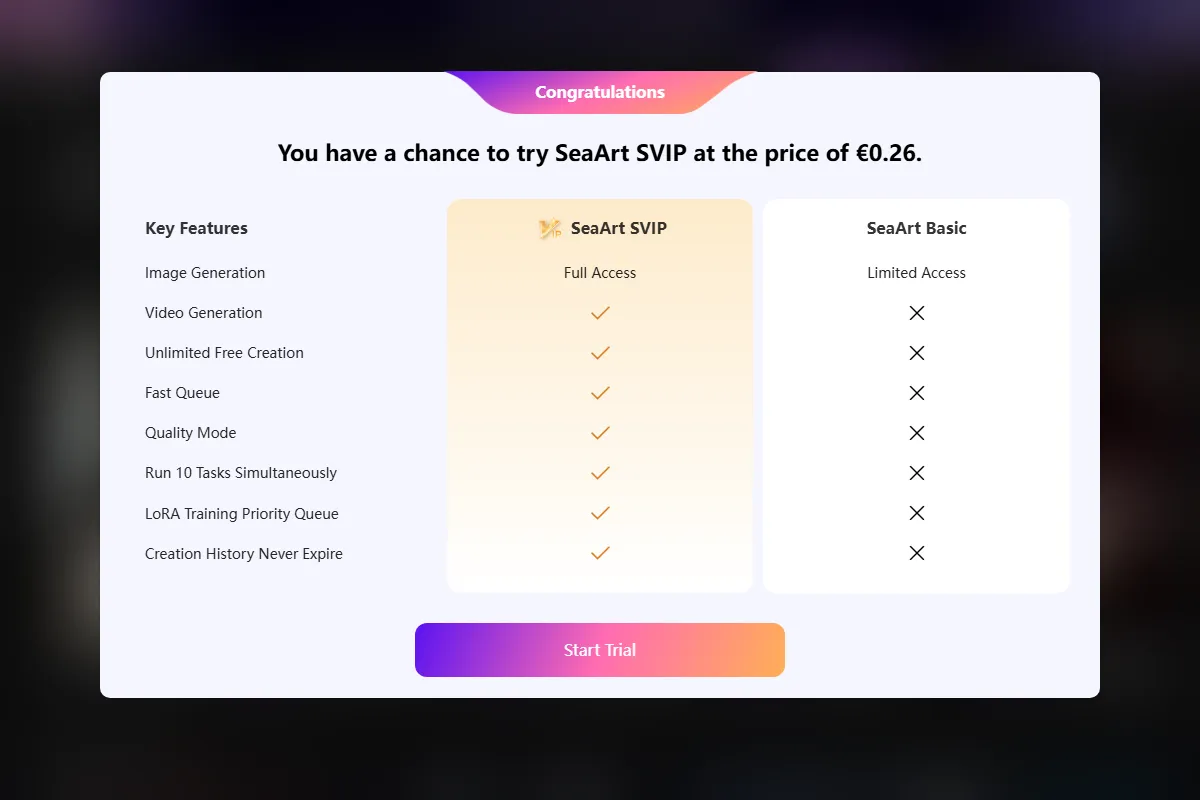Click the Creation History Never Expire label
The image size is (1200, 800).
tap(244, 554)
